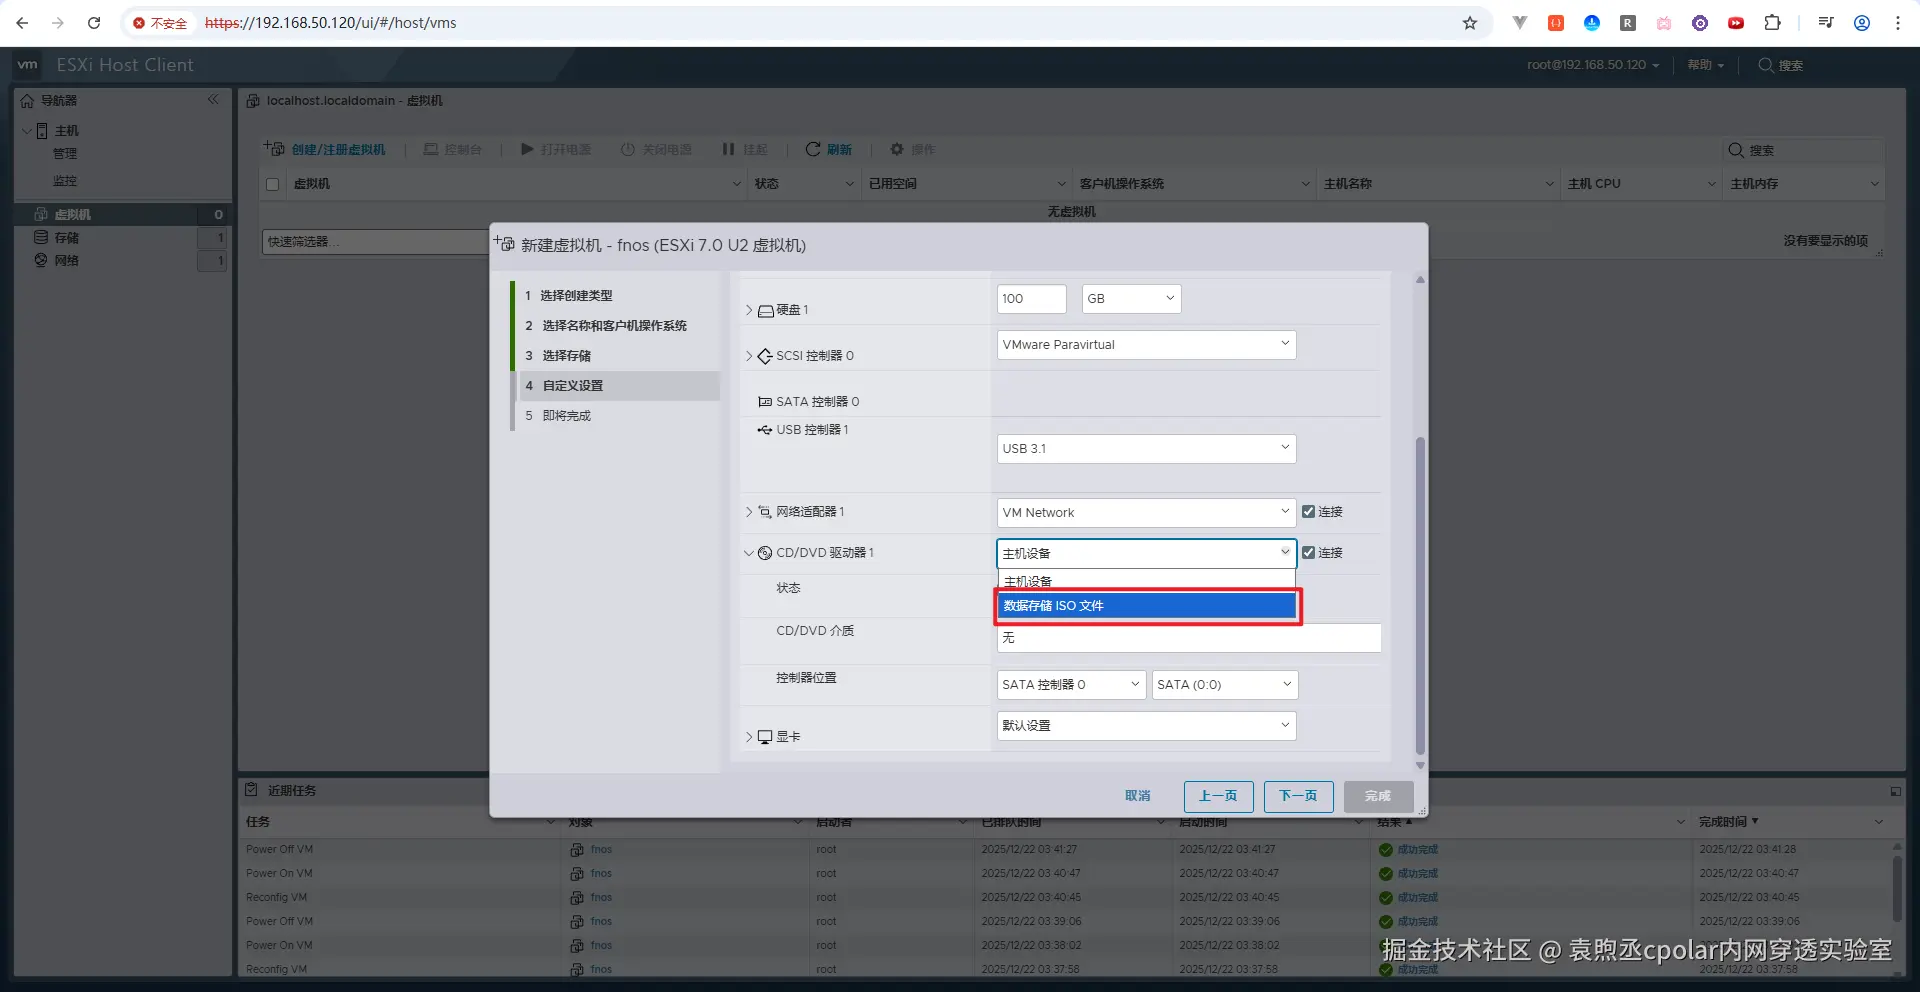
Task: Click the create/register VM button label
Action: point(338,150)
